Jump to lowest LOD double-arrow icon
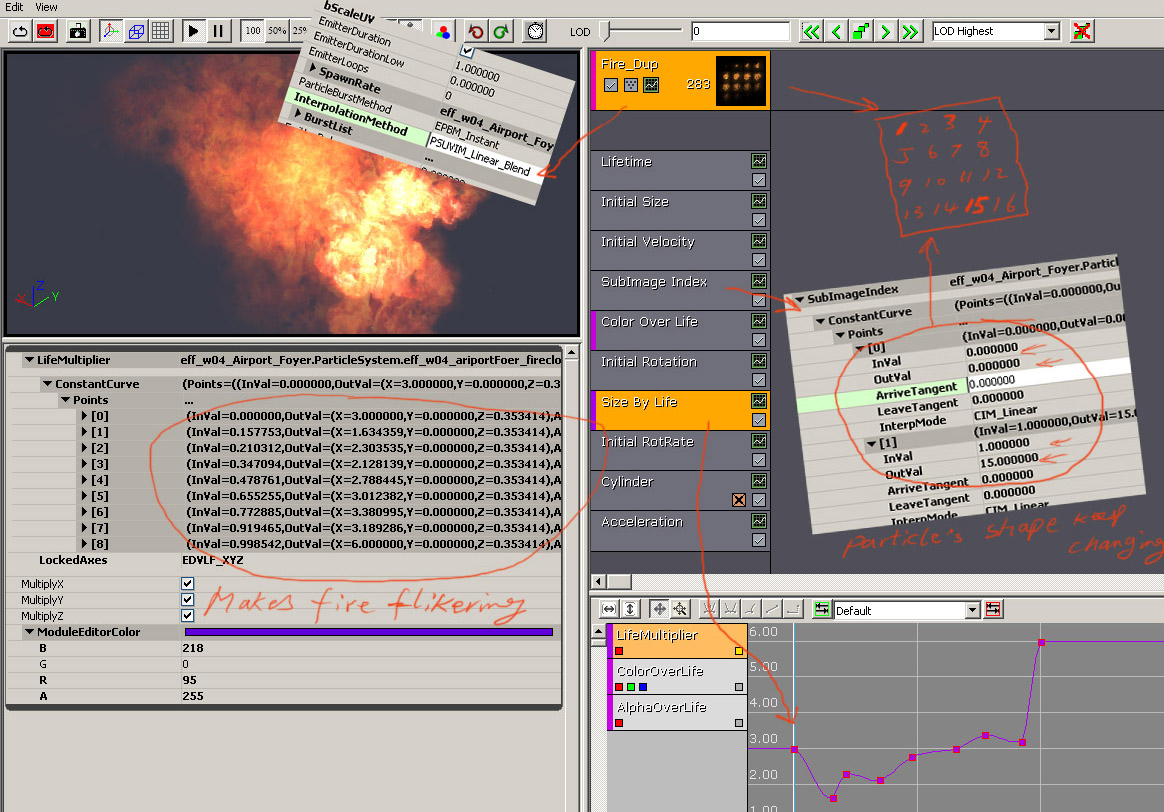 [812, 31]
